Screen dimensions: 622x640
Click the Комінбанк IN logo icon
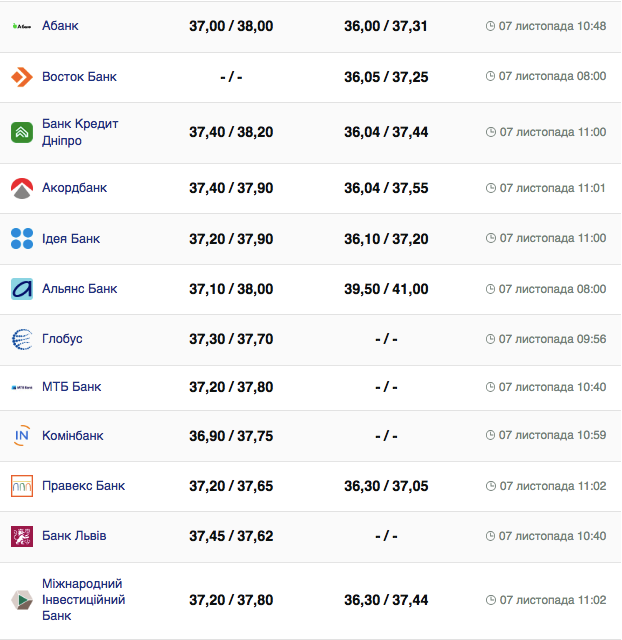coord(22,436)
